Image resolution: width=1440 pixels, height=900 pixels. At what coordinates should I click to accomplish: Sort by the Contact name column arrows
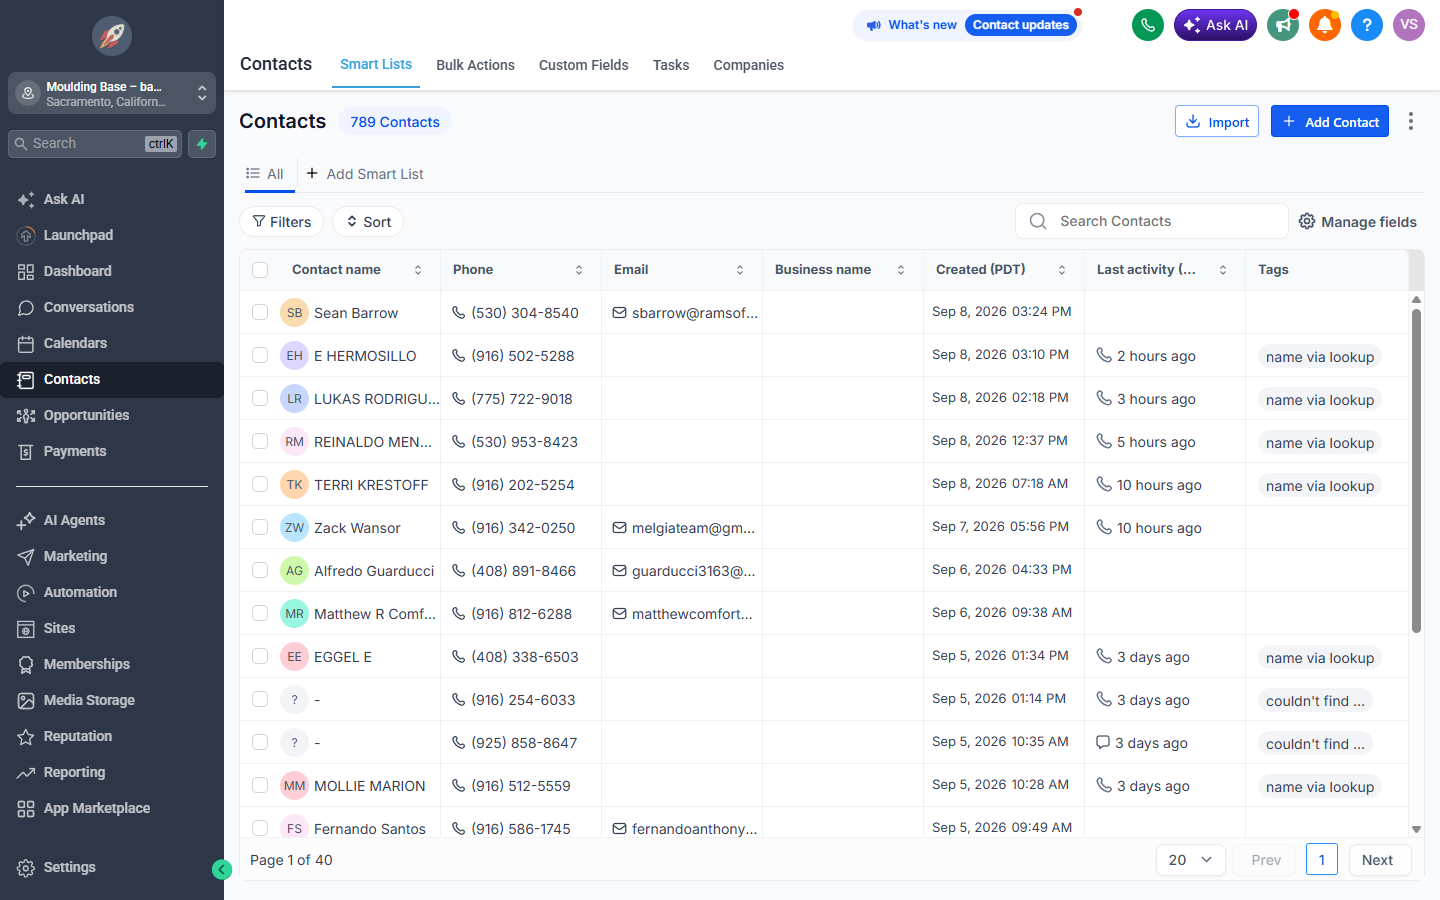tap(418, 270)
